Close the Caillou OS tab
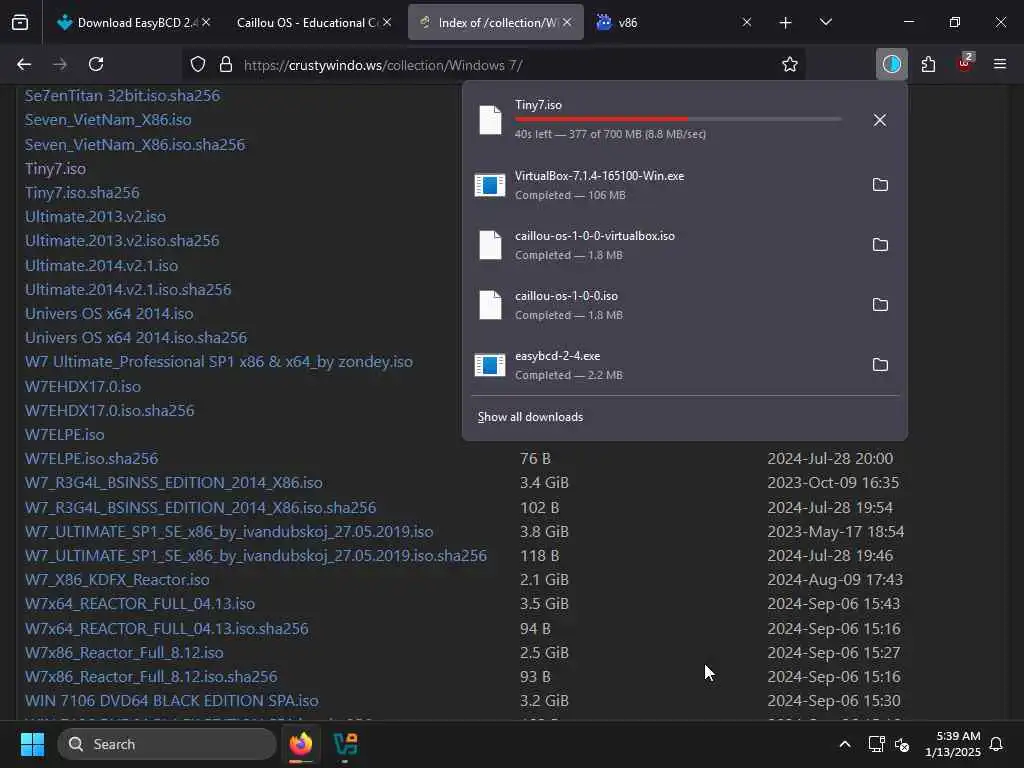Image resolution: width=1024 pixels, height=768 pixels. (x=387, y=22)
